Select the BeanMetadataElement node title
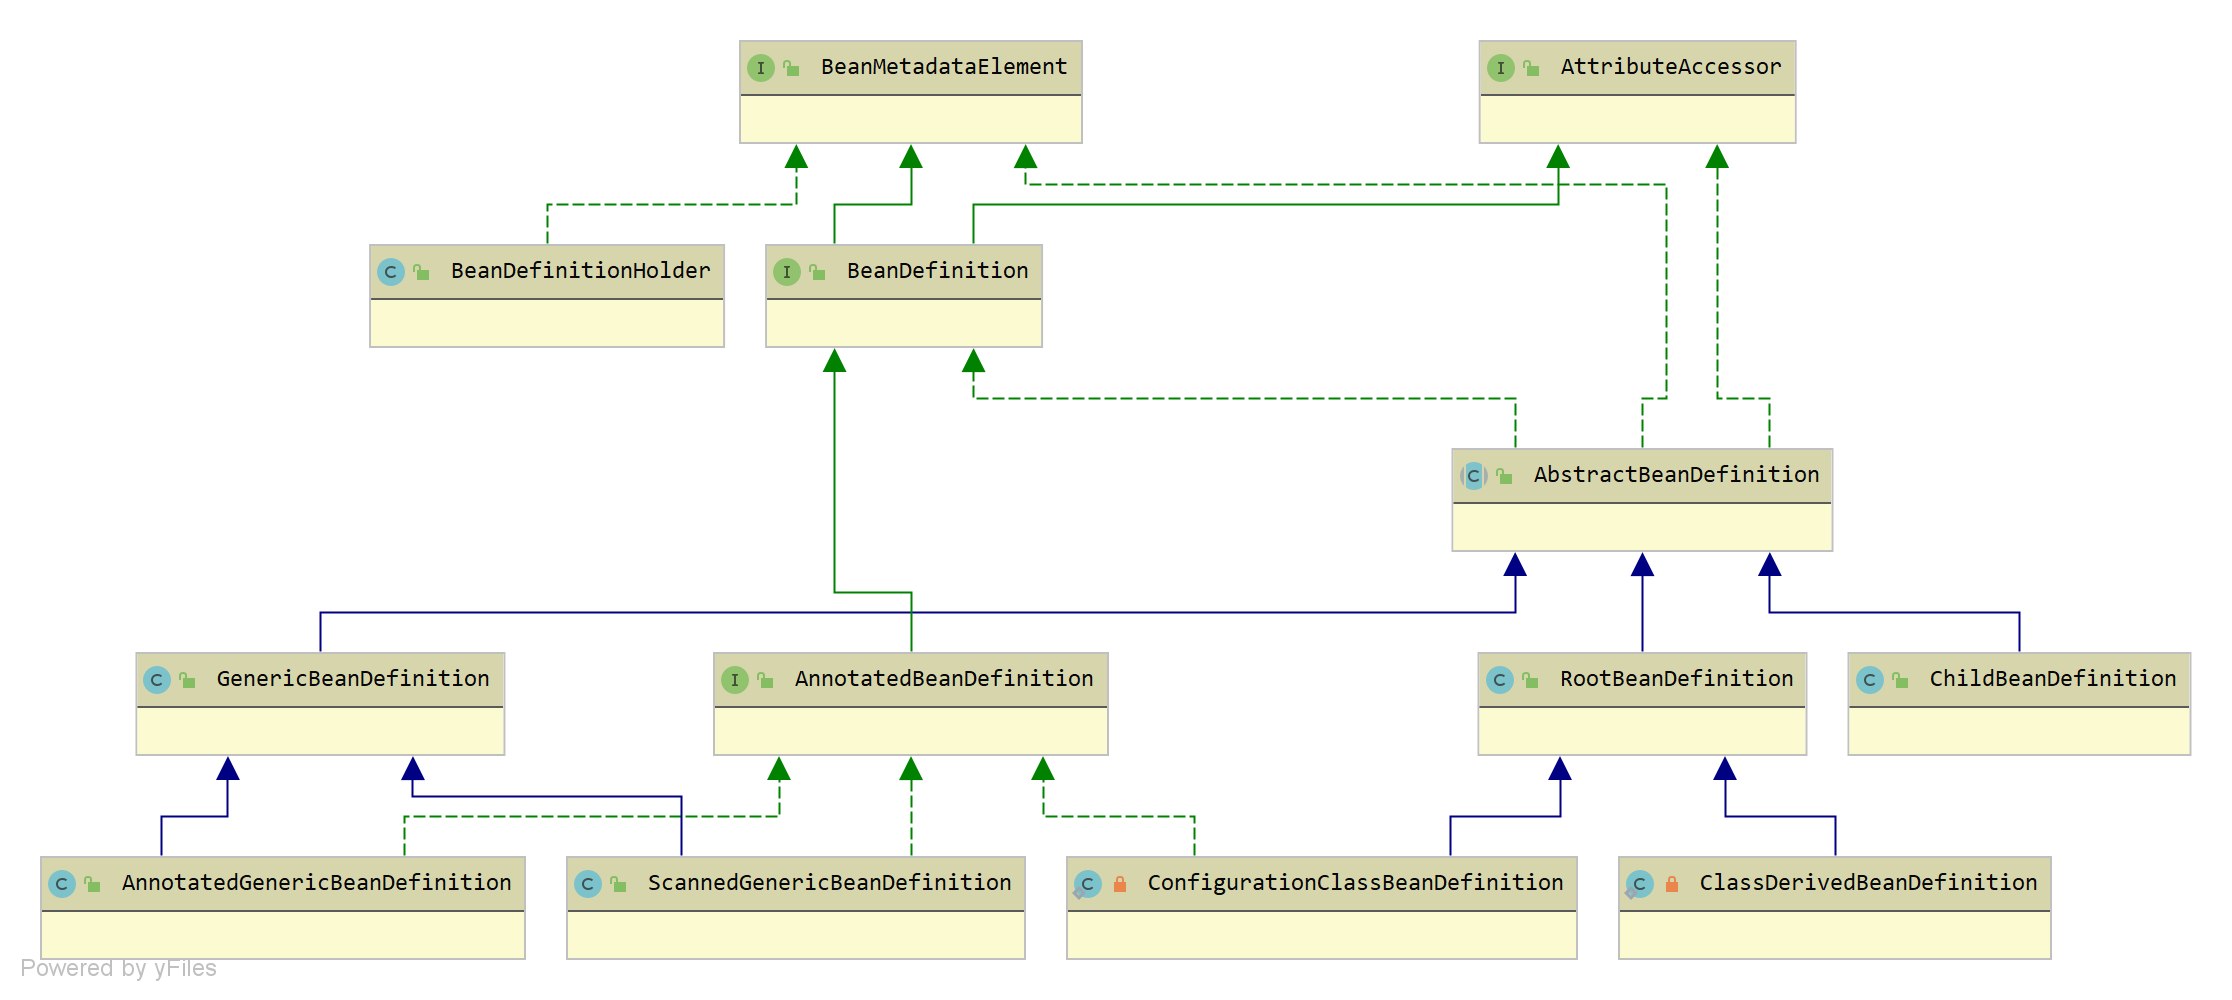This screenshot has height=1000, width=2232. [x=944, y=67]
